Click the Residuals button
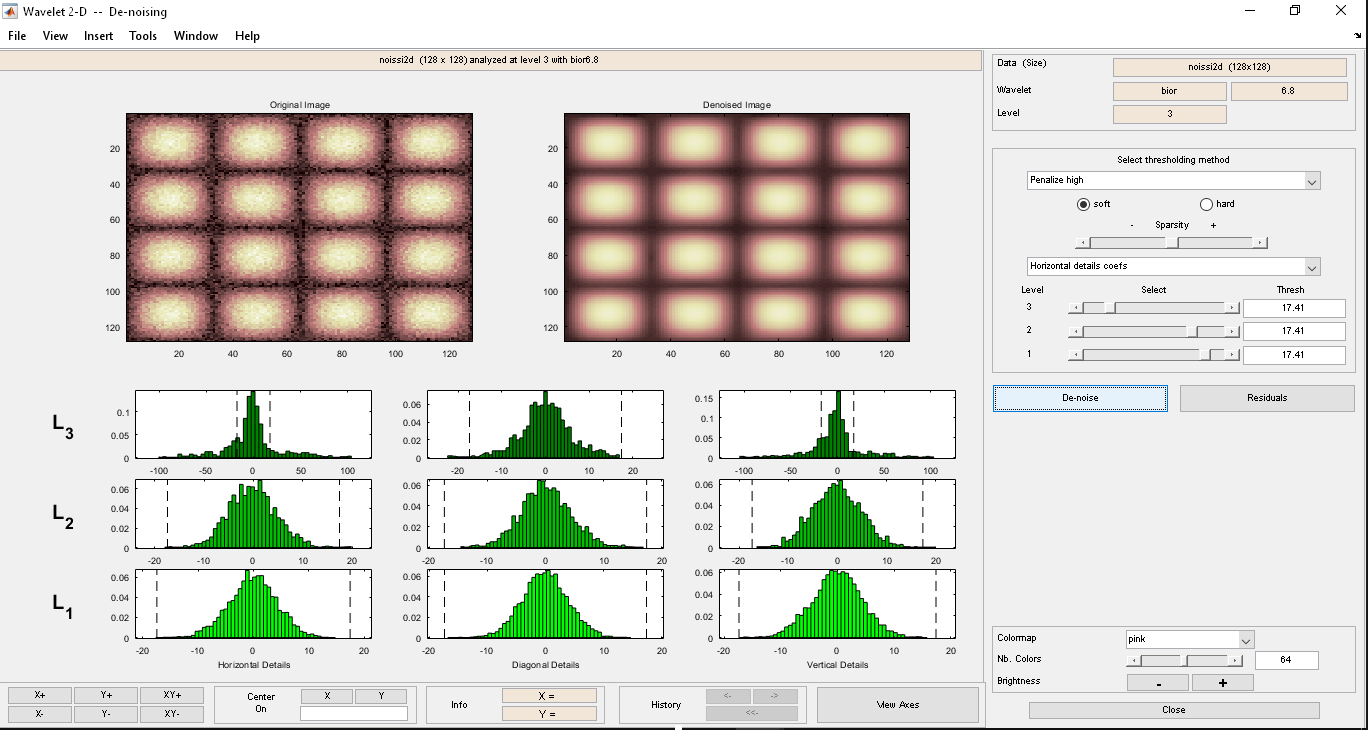This screenshot has width=1368, height=730. [x=1267, y=398]
